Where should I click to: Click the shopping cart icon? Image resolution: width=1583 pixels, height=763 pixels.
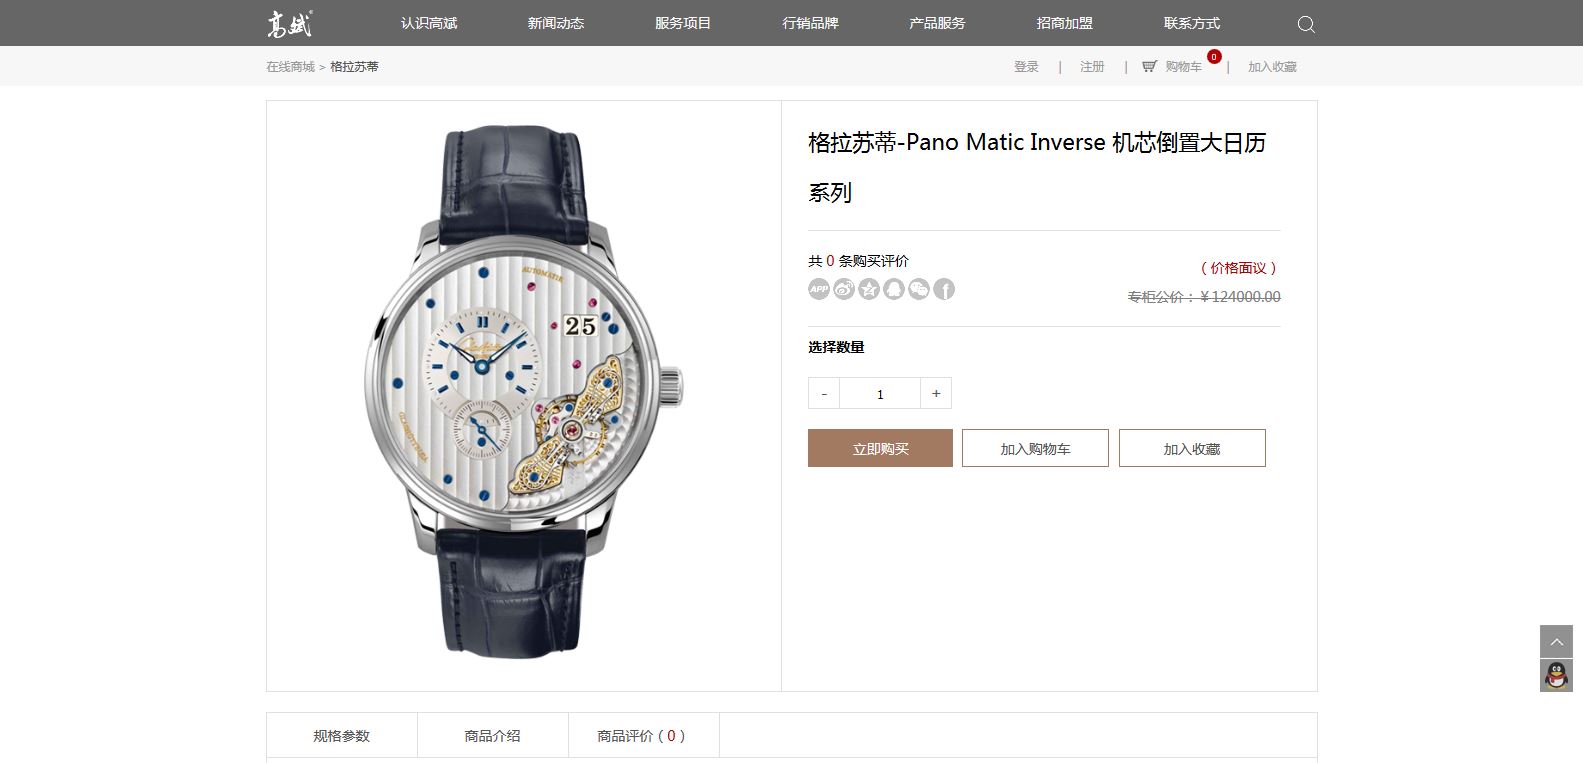point(1149,67)
